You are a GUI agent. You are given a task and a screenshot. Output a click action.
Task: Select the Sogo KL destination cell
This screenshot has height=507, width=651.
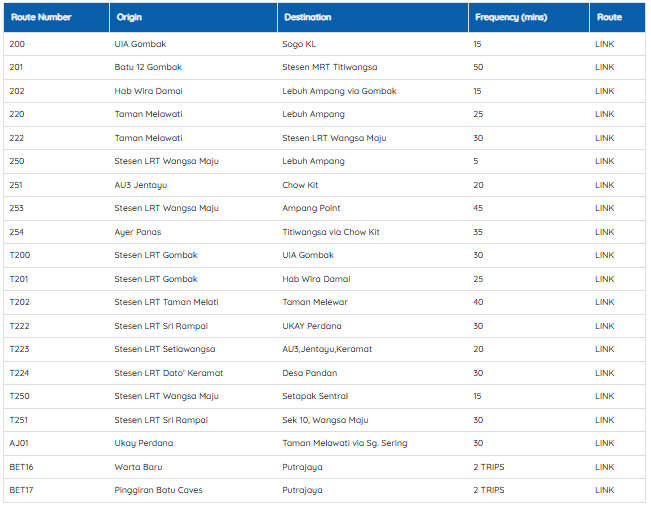(300, 44)
